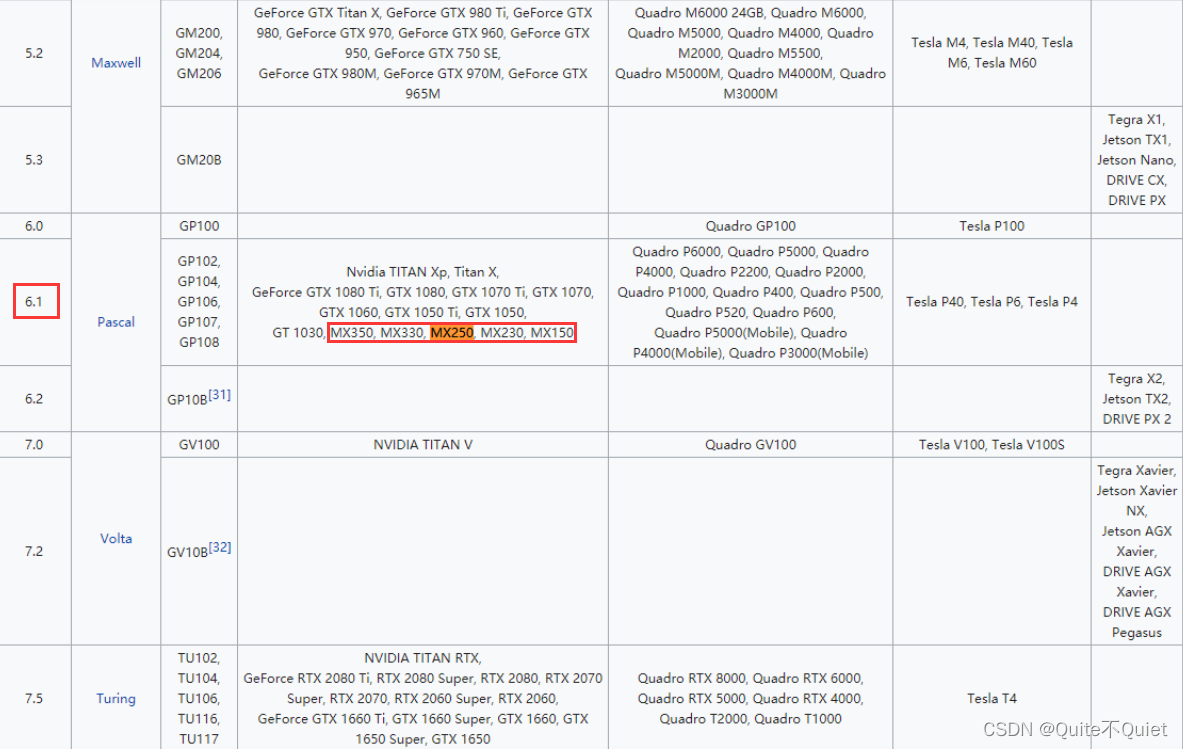Click the Tesla P40, P6, P4 cell

[x=992, y=302]
